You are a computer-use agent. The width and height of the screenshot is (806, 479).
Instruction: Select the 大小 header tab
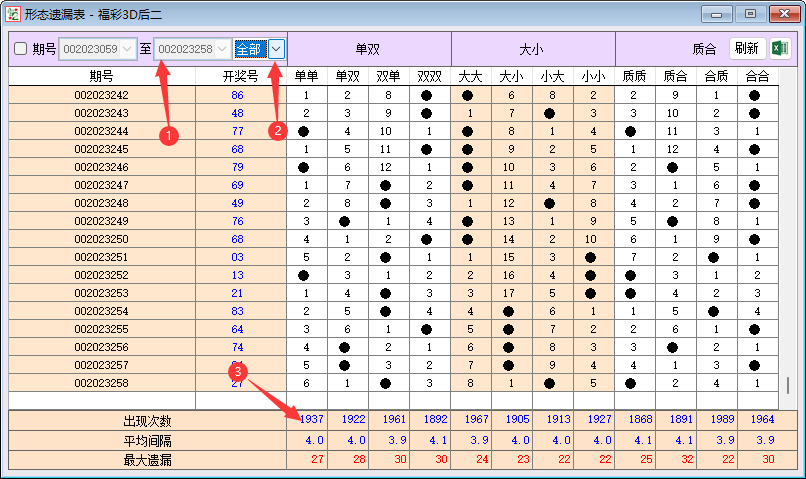tap(531, 49)
